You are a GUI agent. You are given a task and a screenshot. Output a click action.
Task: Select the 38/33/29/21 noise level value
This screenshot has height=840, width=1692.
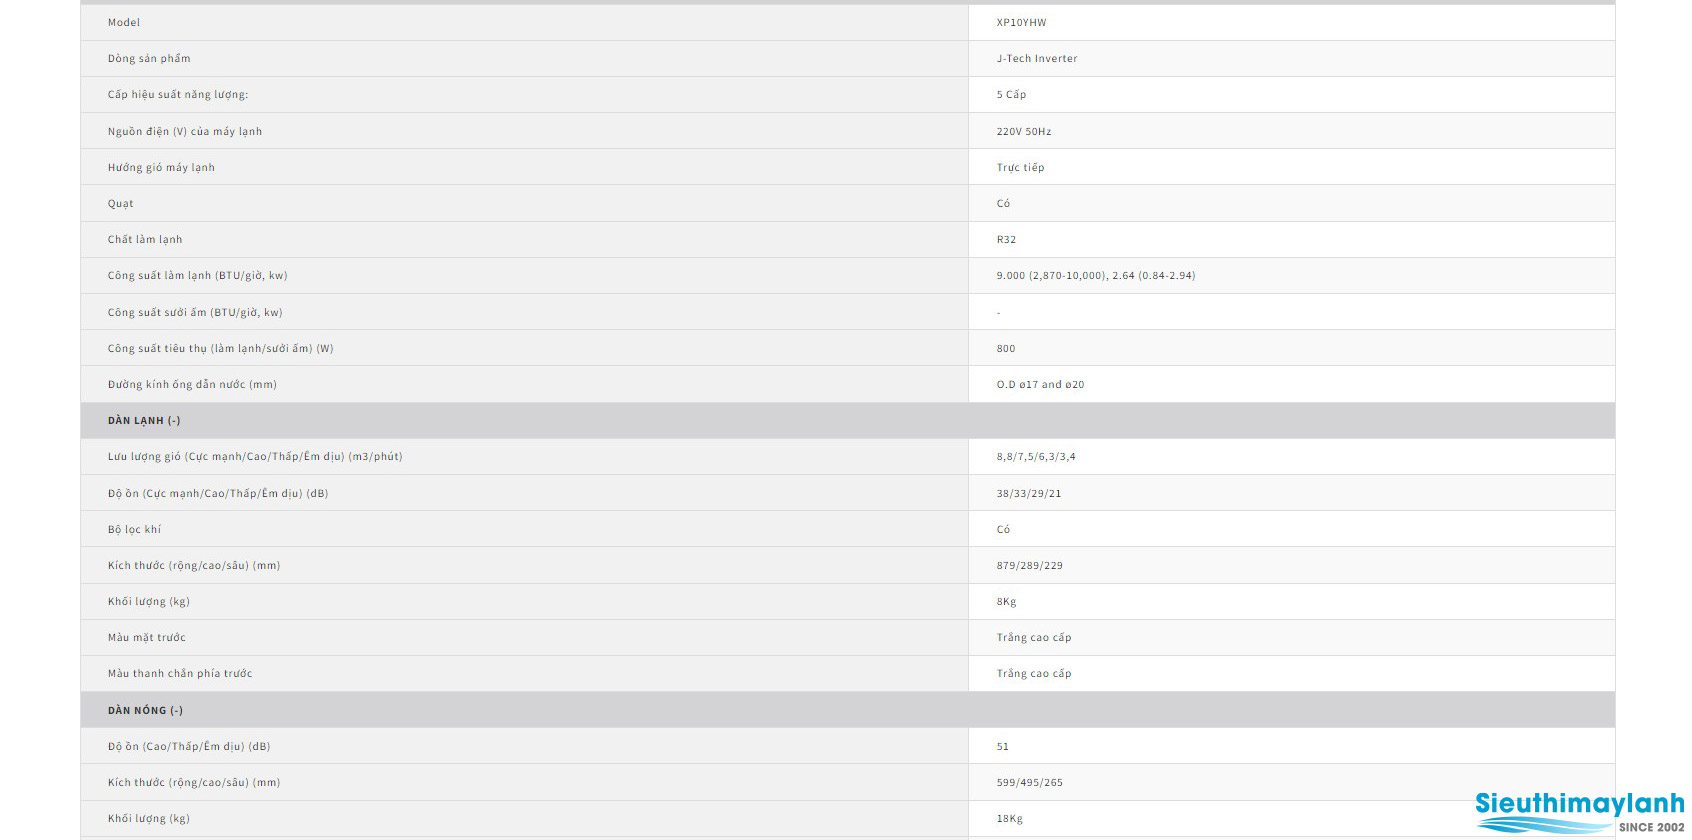1029,493
